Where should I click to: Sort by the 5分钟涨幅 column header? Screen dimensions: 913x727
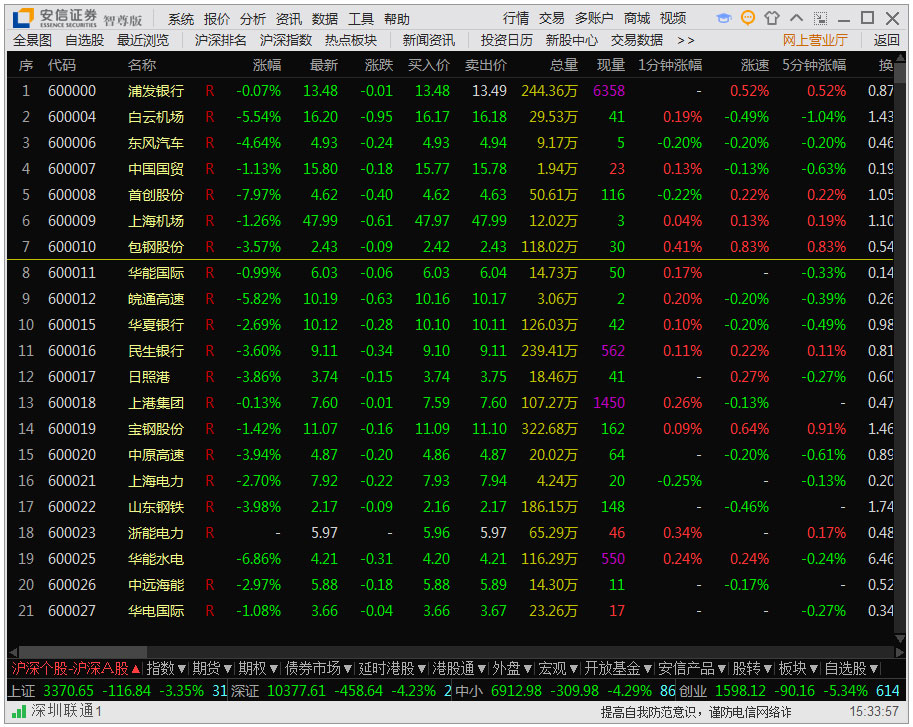pos(814,65)
